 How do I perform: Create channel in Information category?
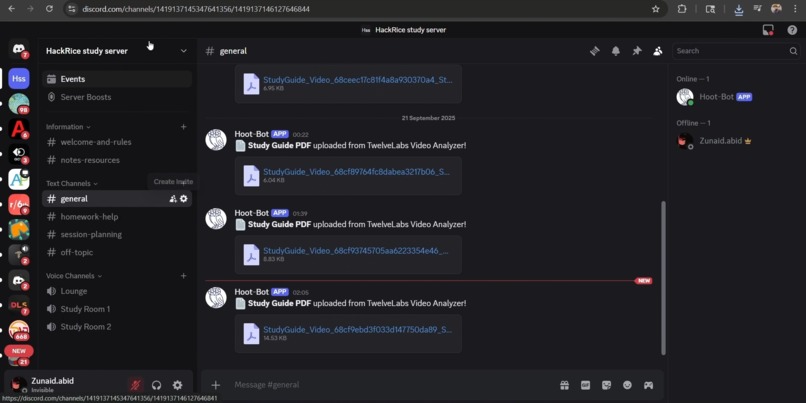click(x=184, y=127)
